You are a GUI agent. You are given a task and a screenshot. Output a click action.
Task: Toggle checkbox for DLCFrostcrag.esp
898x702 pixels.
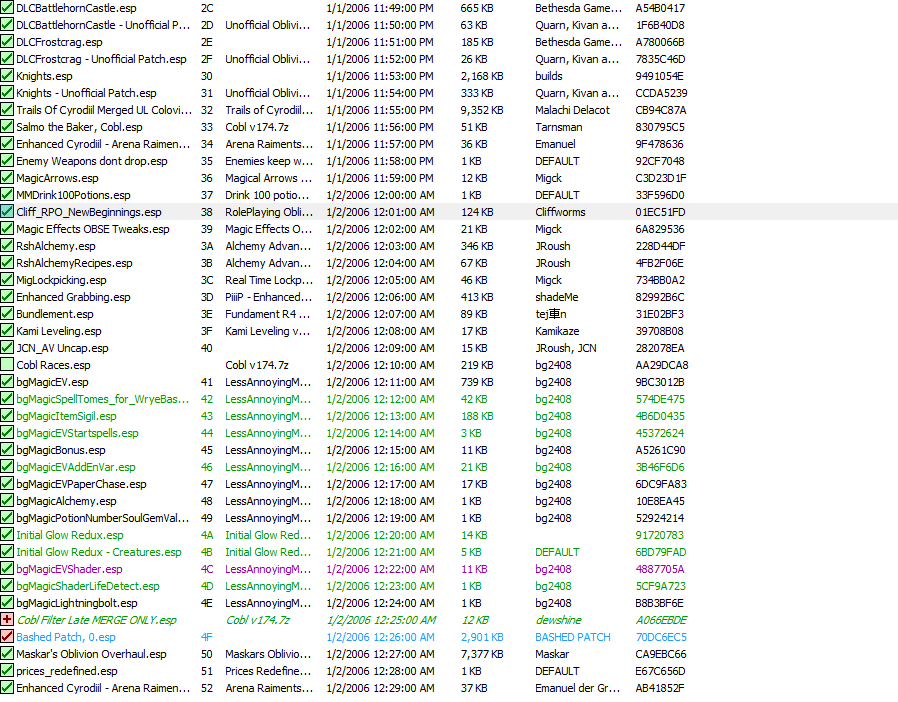pyautogui.click(x=7, y=42)
